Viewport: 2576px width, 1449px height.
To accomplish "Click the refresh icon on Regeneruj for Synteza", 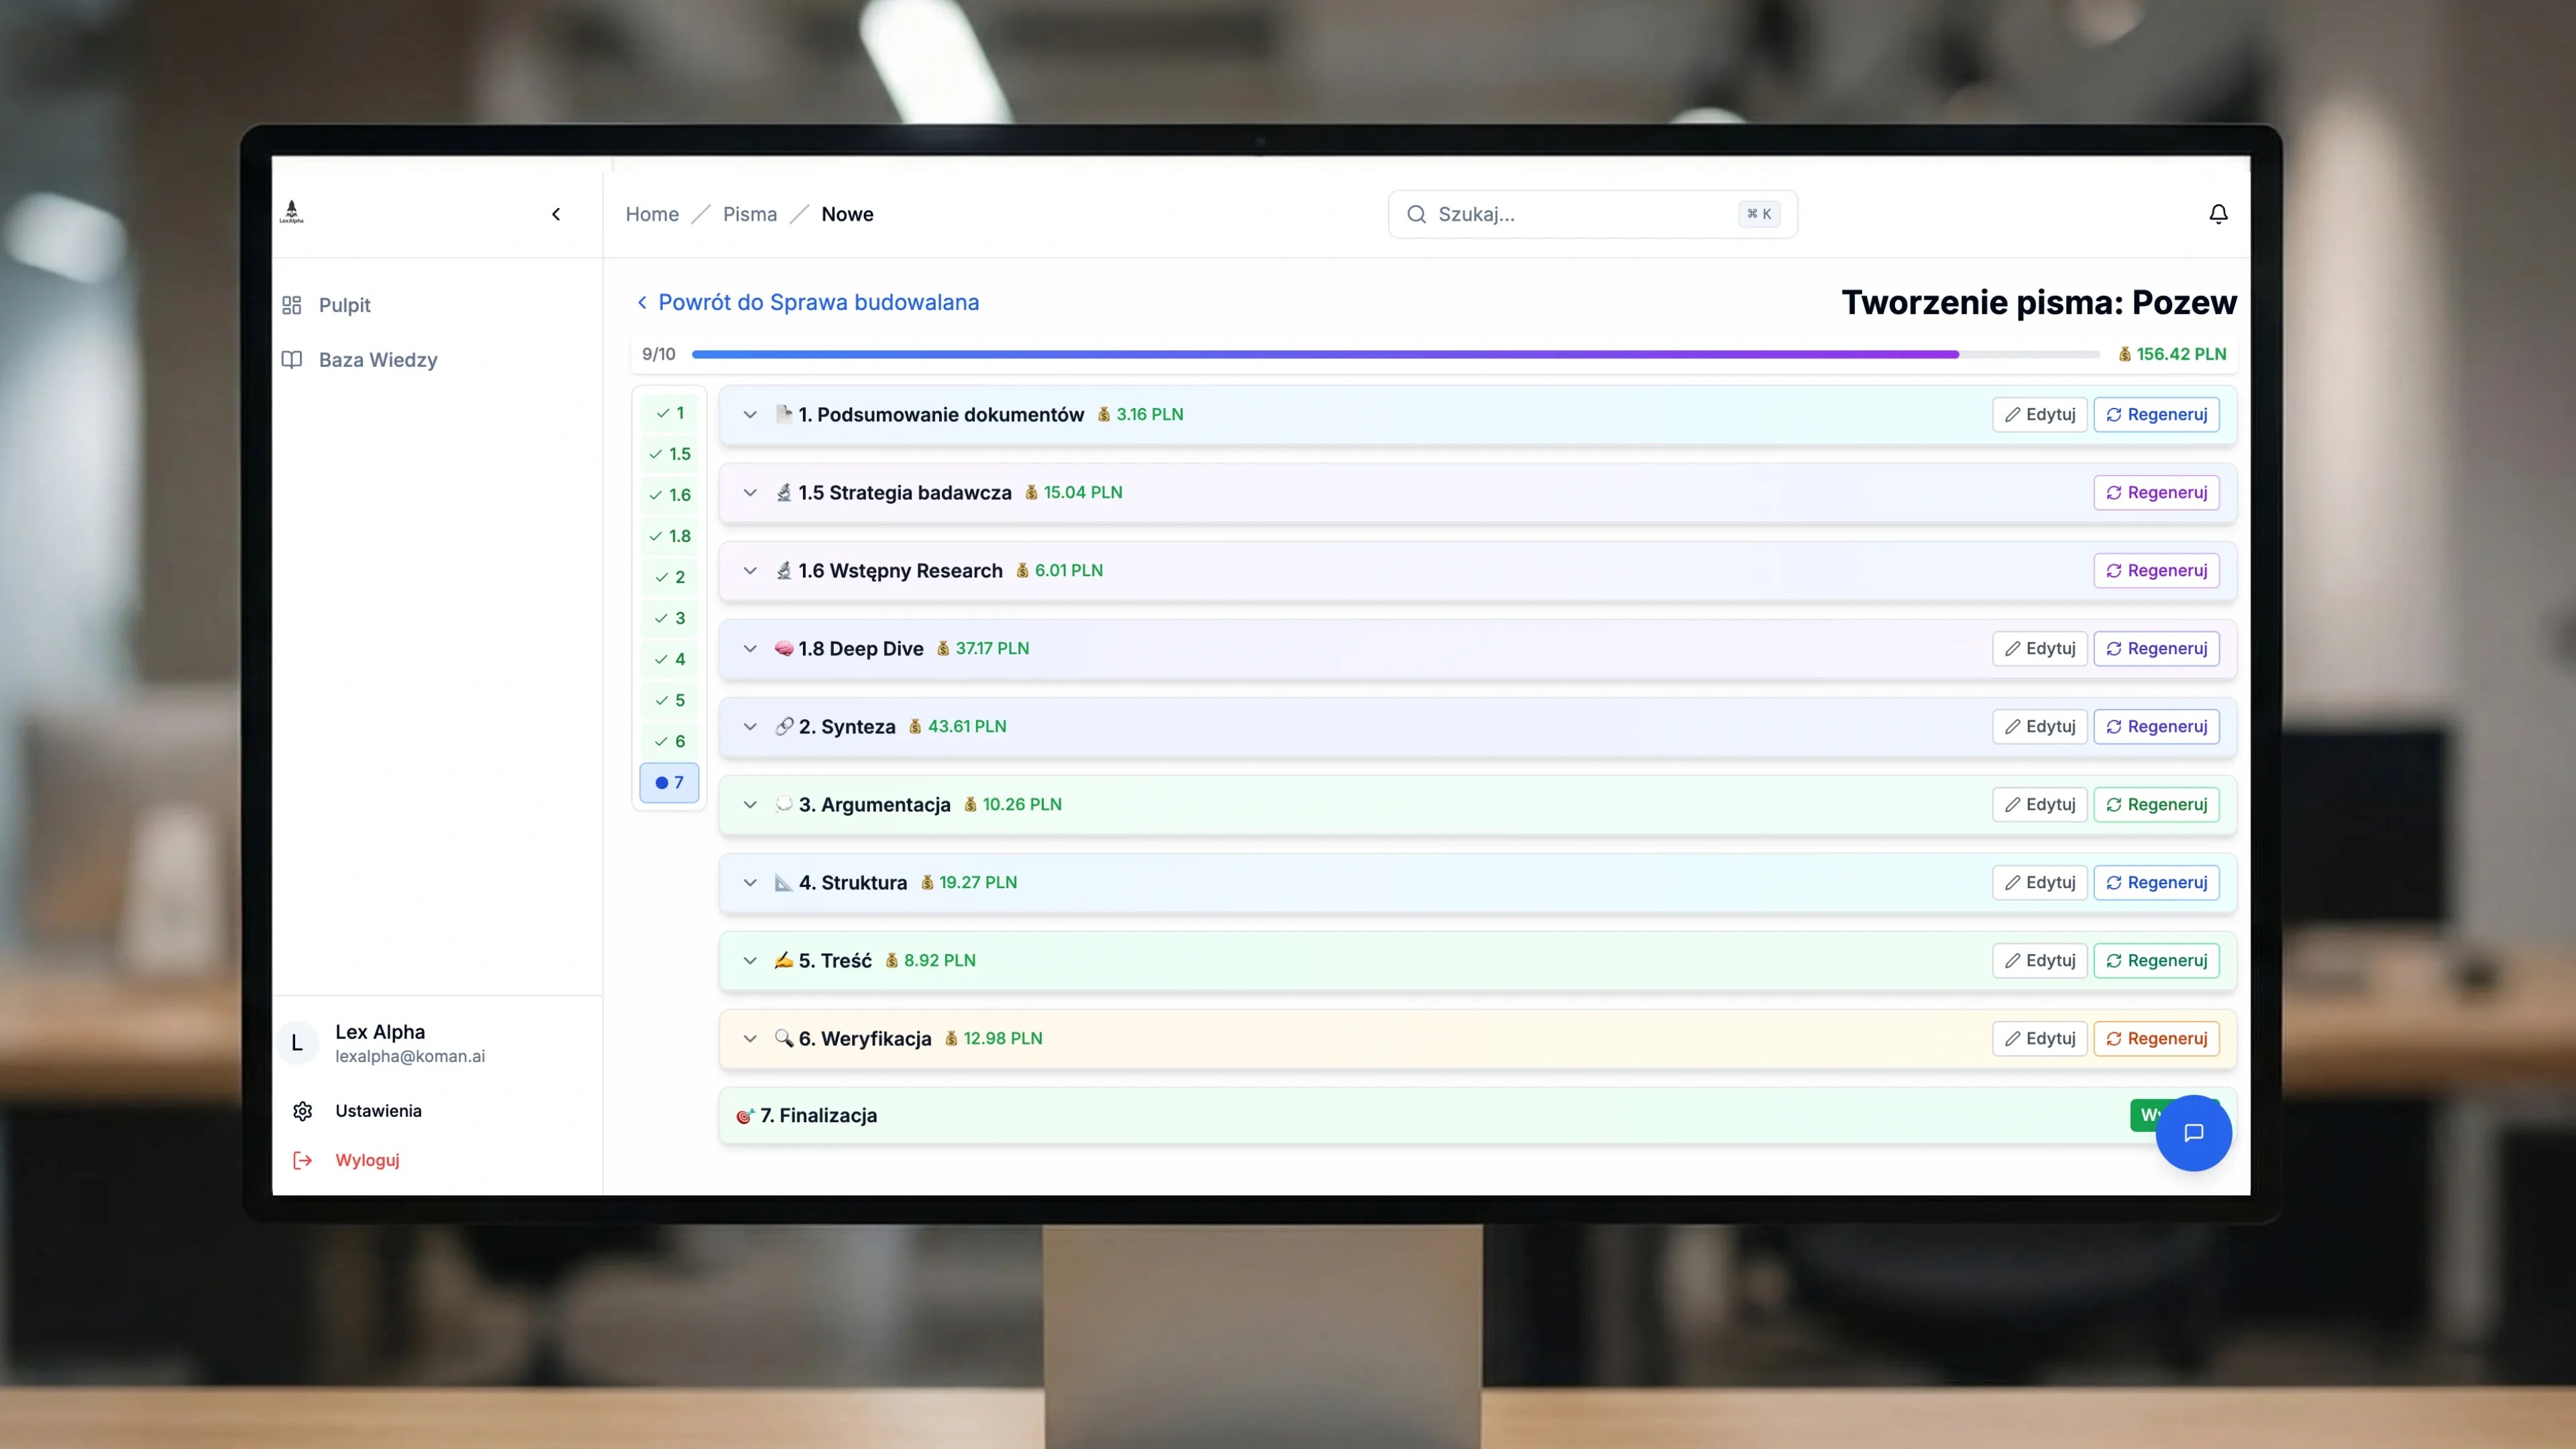I will (x=2114, y=727).
